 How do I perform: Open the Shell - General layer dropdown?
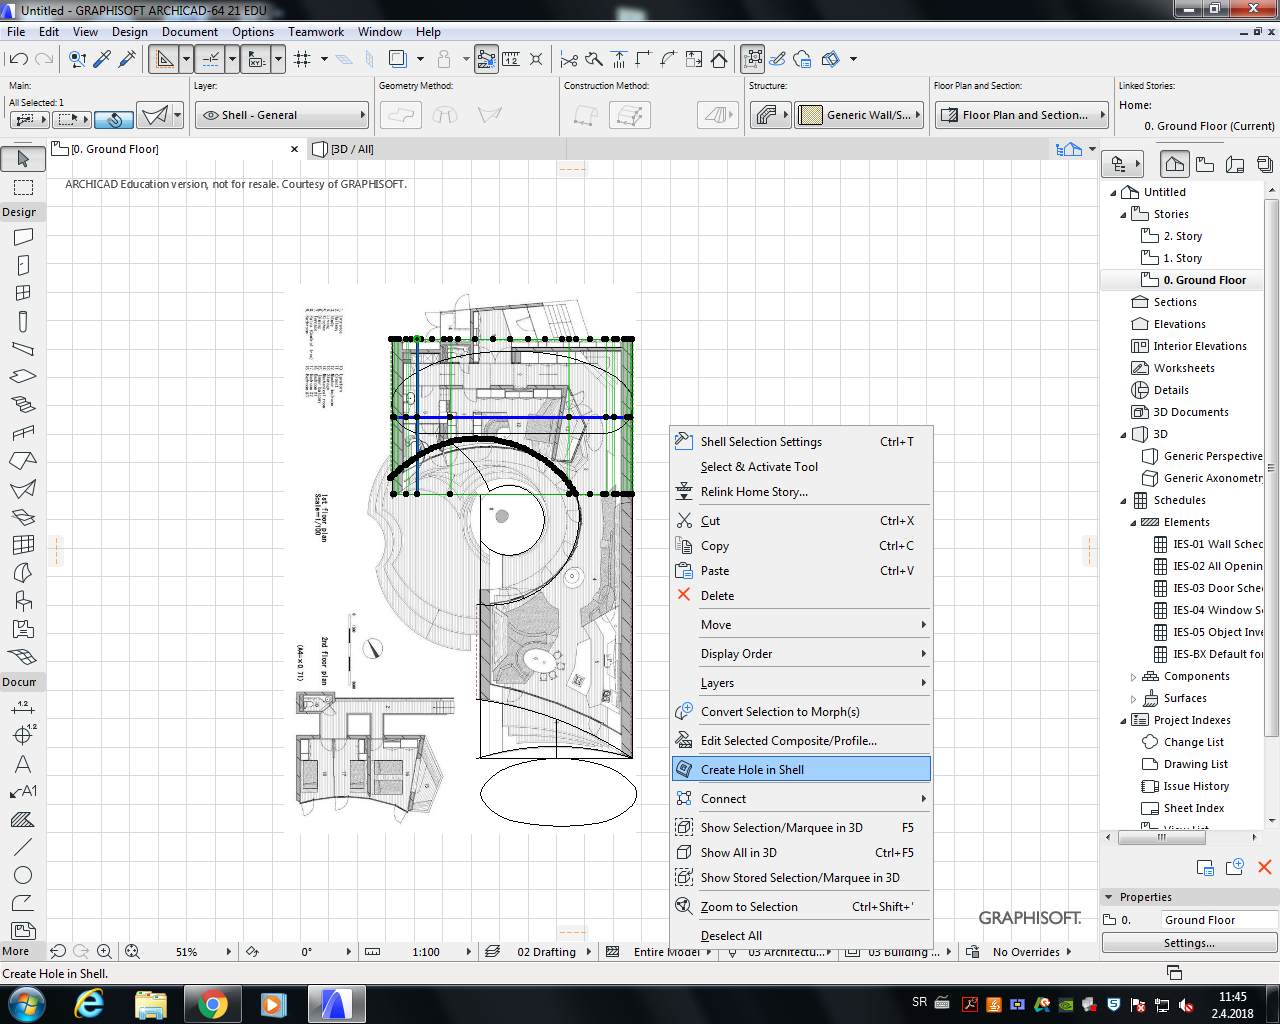click(x=282, y=115)
